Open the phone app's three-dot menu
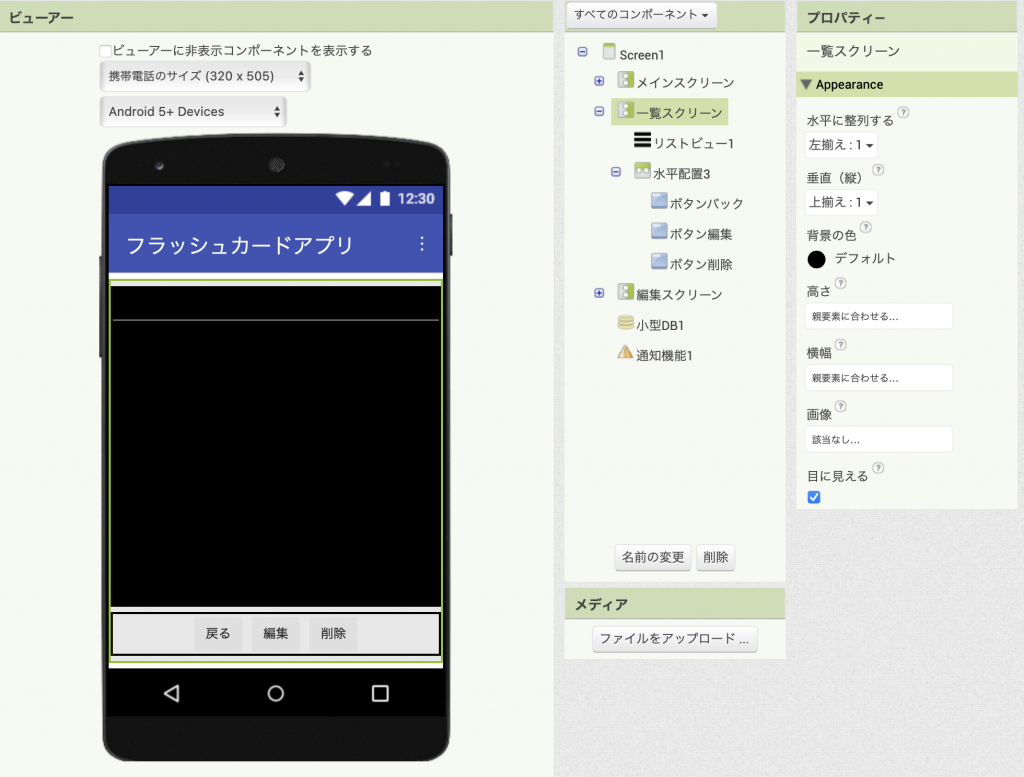Image resolution: width=1024 pixels, height=777 pixels. click(422, 244)
